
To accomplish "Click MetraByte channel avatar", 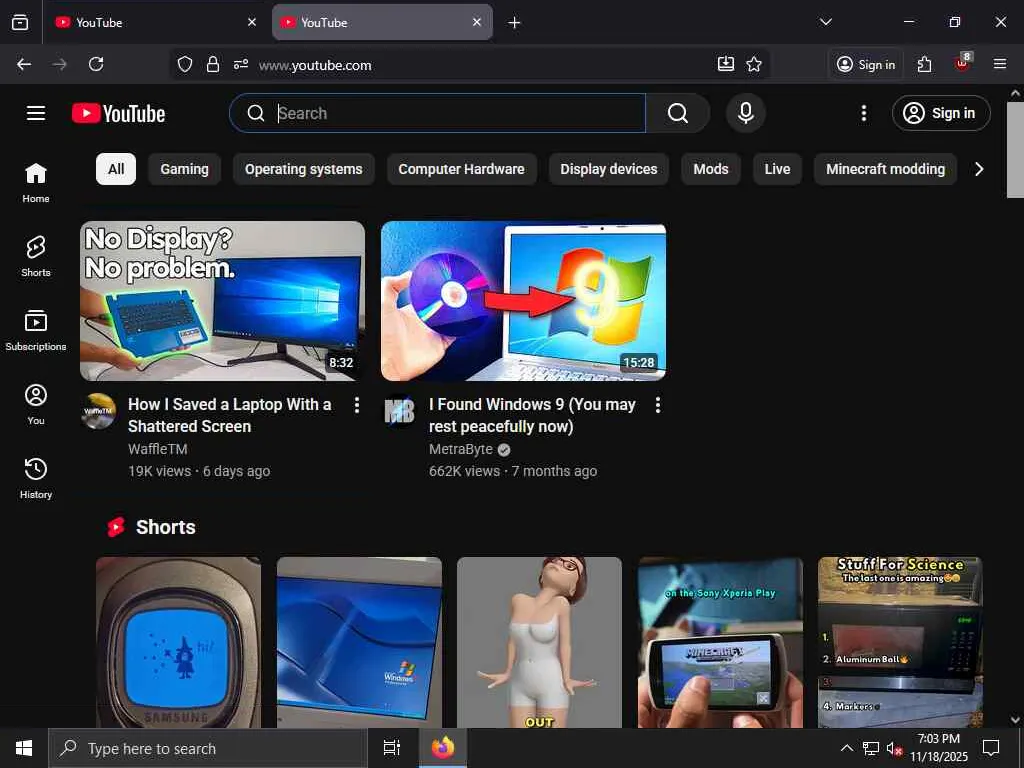I will click(x=399, y=411).
